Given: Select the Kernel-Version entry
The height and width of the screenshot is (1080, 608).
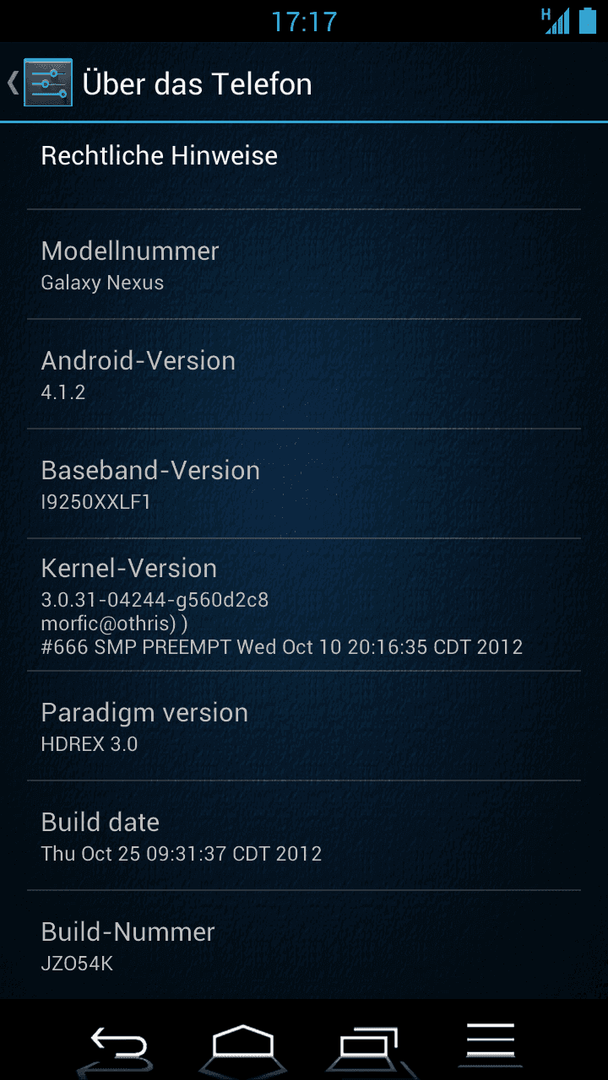Looking at the screenshot, I should pos(304,604).
